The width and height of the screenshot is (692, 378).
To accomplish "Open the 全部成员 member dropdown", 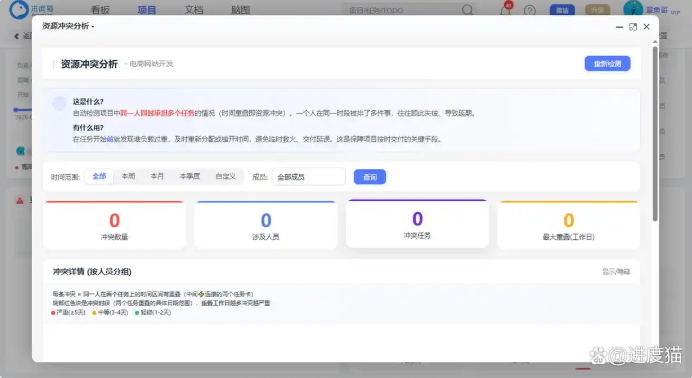I will 308,177.
